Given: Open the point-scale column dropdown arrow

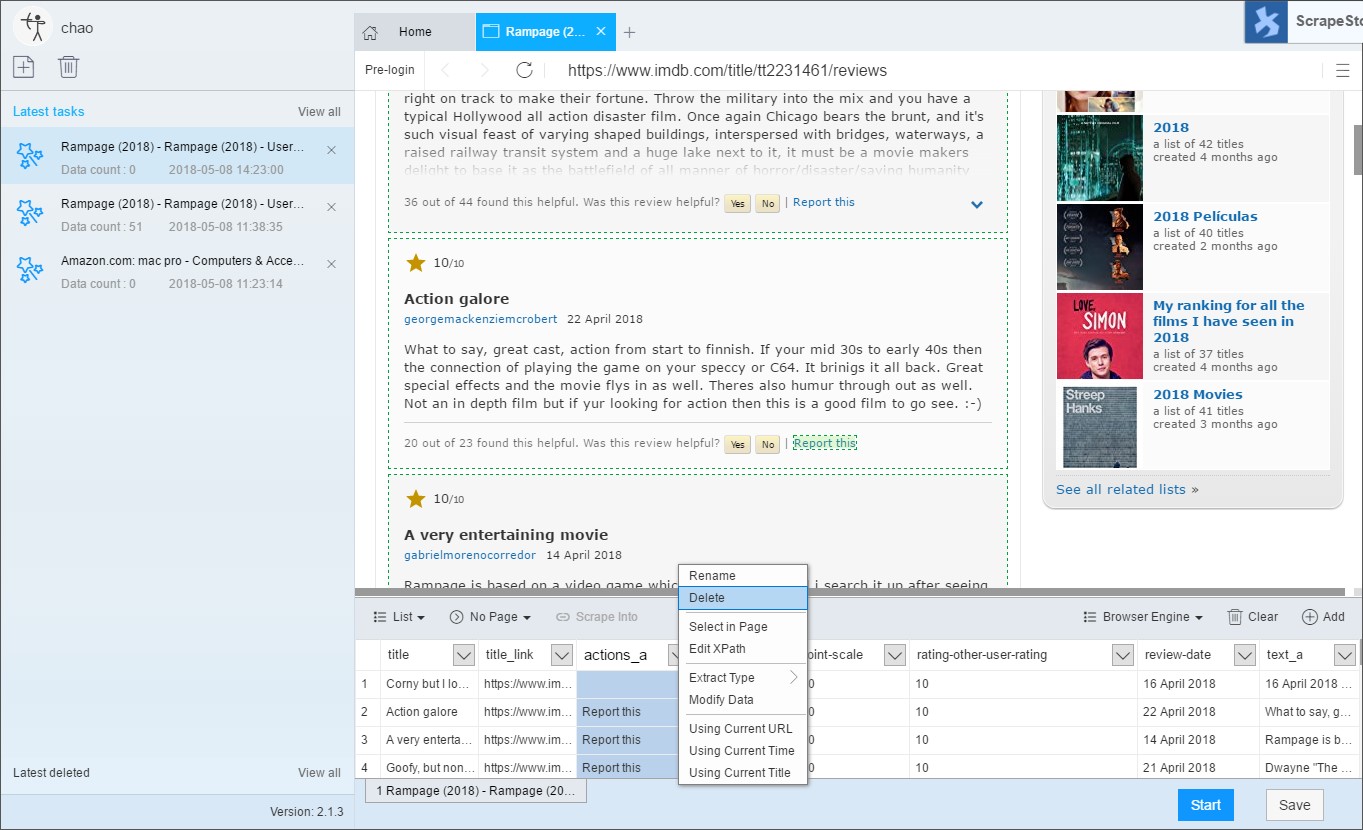Looking at the screenshot, I should pos(895,655).
